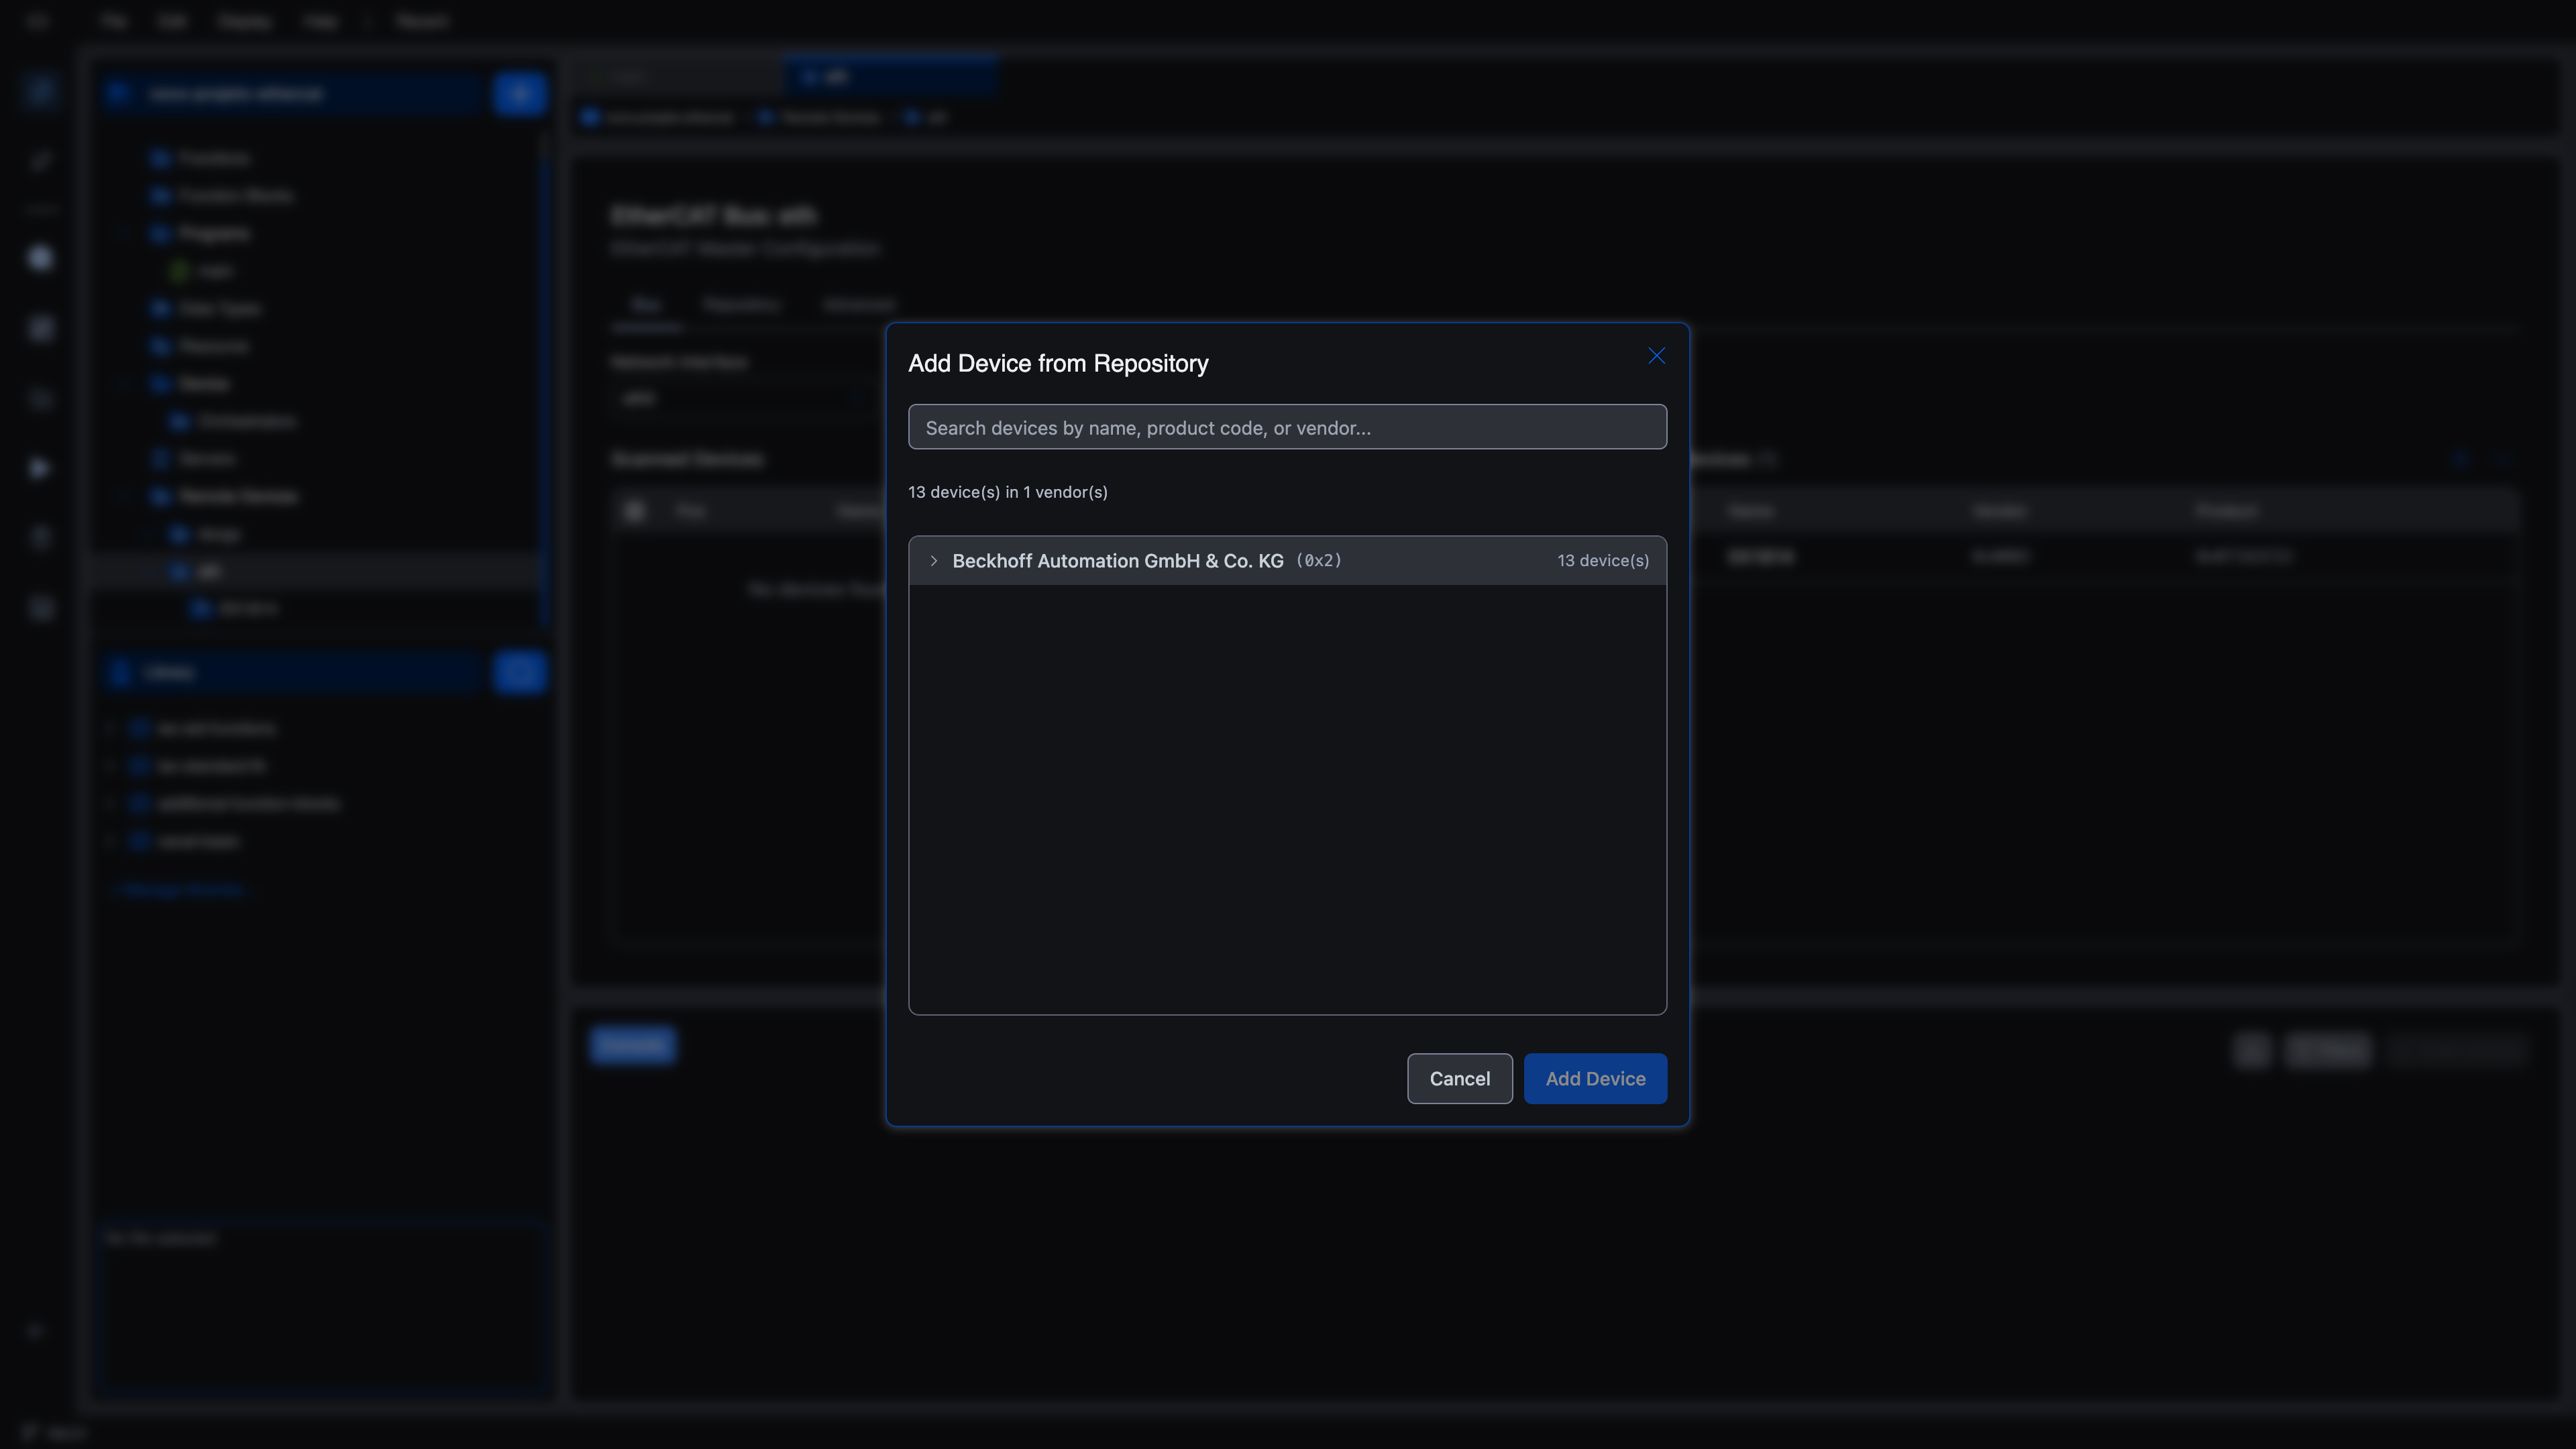Image resolution: width=2576 pixels, height=1449 pixels.
Task: Expand the Beckhoff Automation vendor chevron
Action: pos(933,561)
